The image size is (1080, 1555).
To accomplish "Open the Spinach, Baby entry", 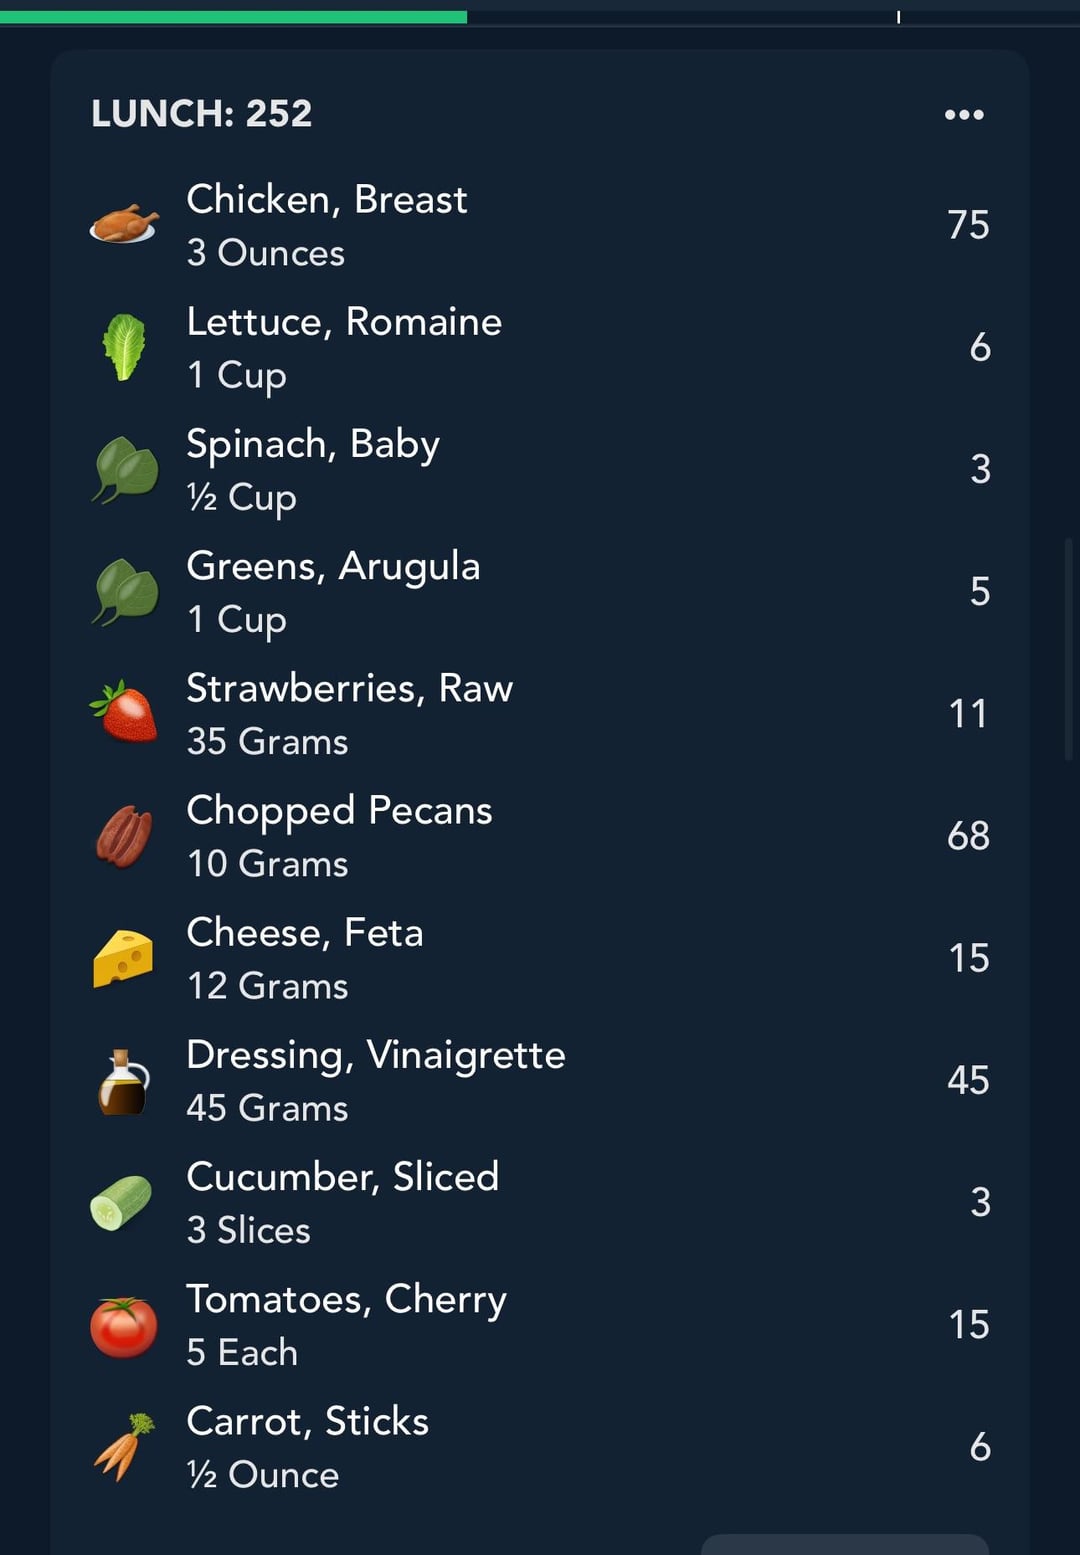I will coord(540,469).
